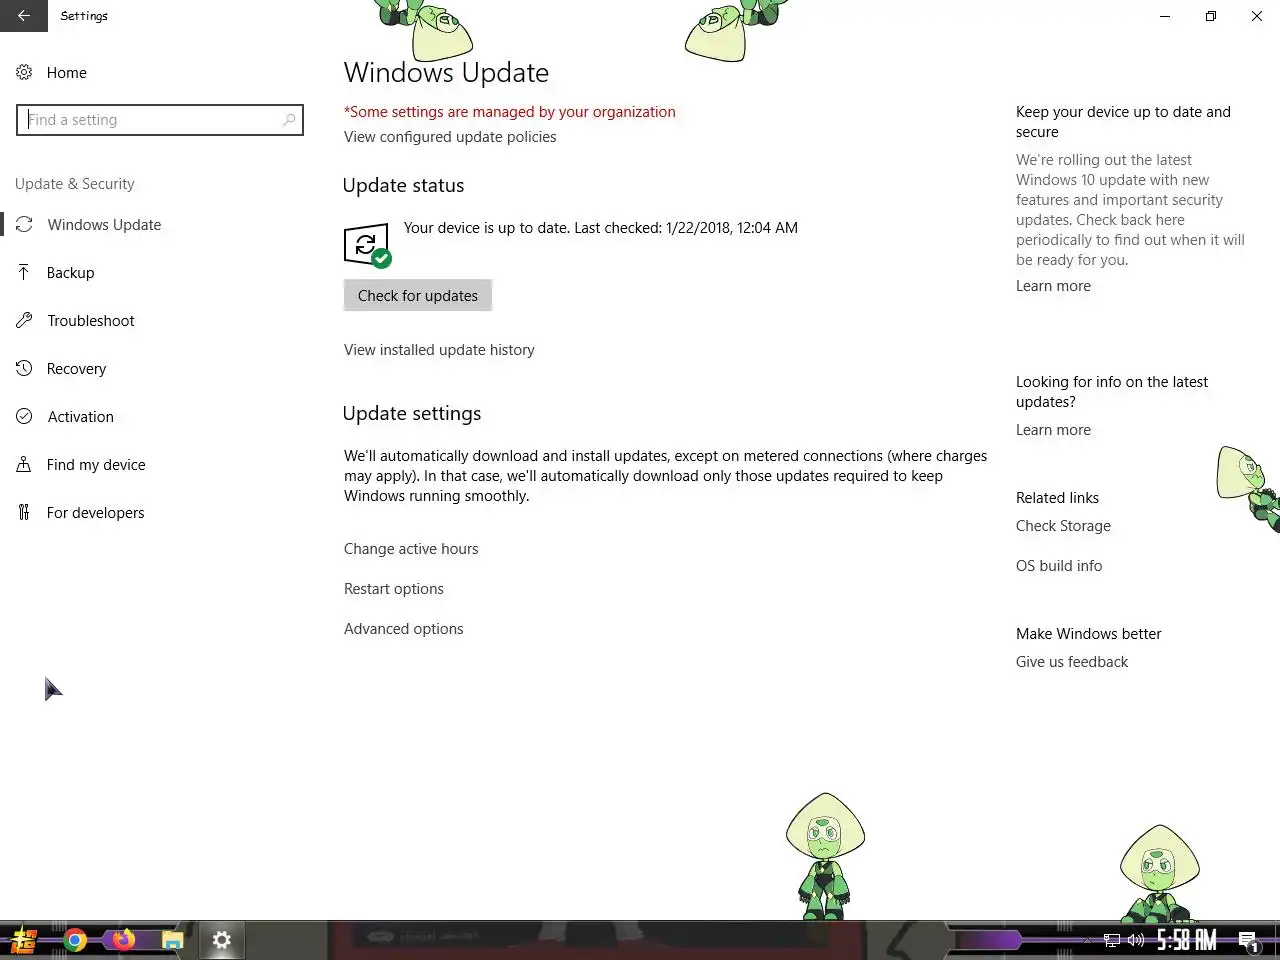Click the For developers tools icon
The width and height of the screenshot is (1280, 960).
(x=24, y=512)
